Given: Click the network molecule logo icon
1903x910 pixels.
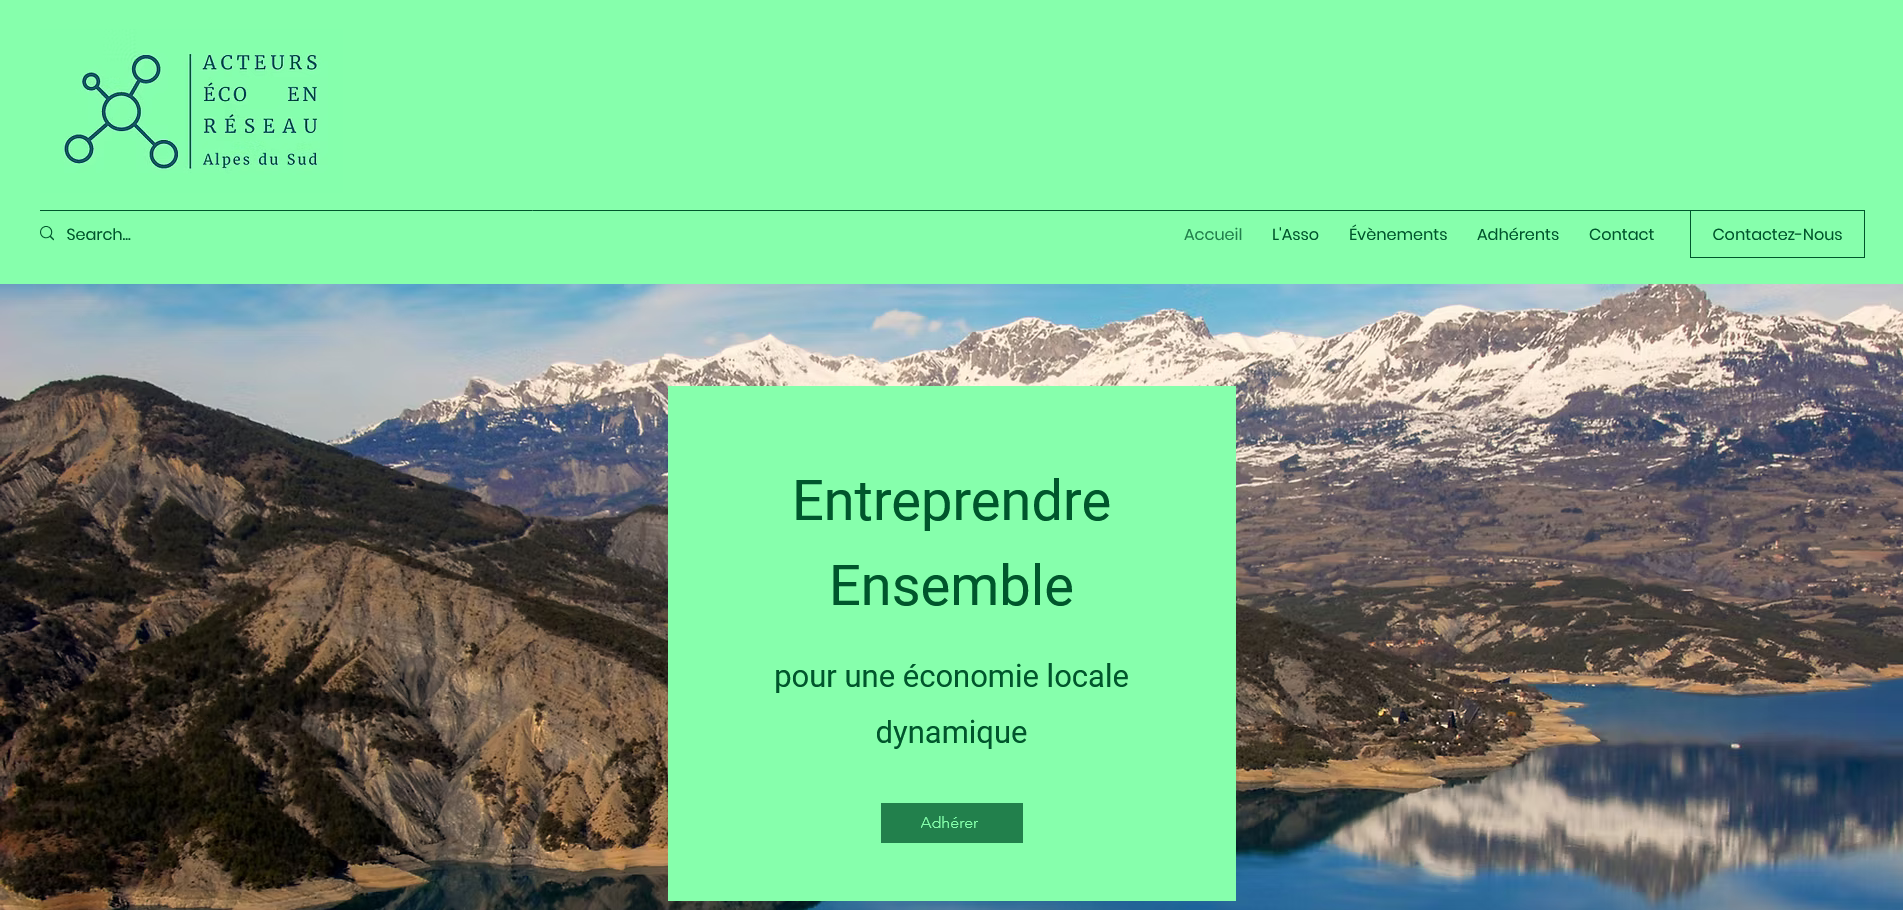Looking at the screenshot, I should [x=121, y=111].
